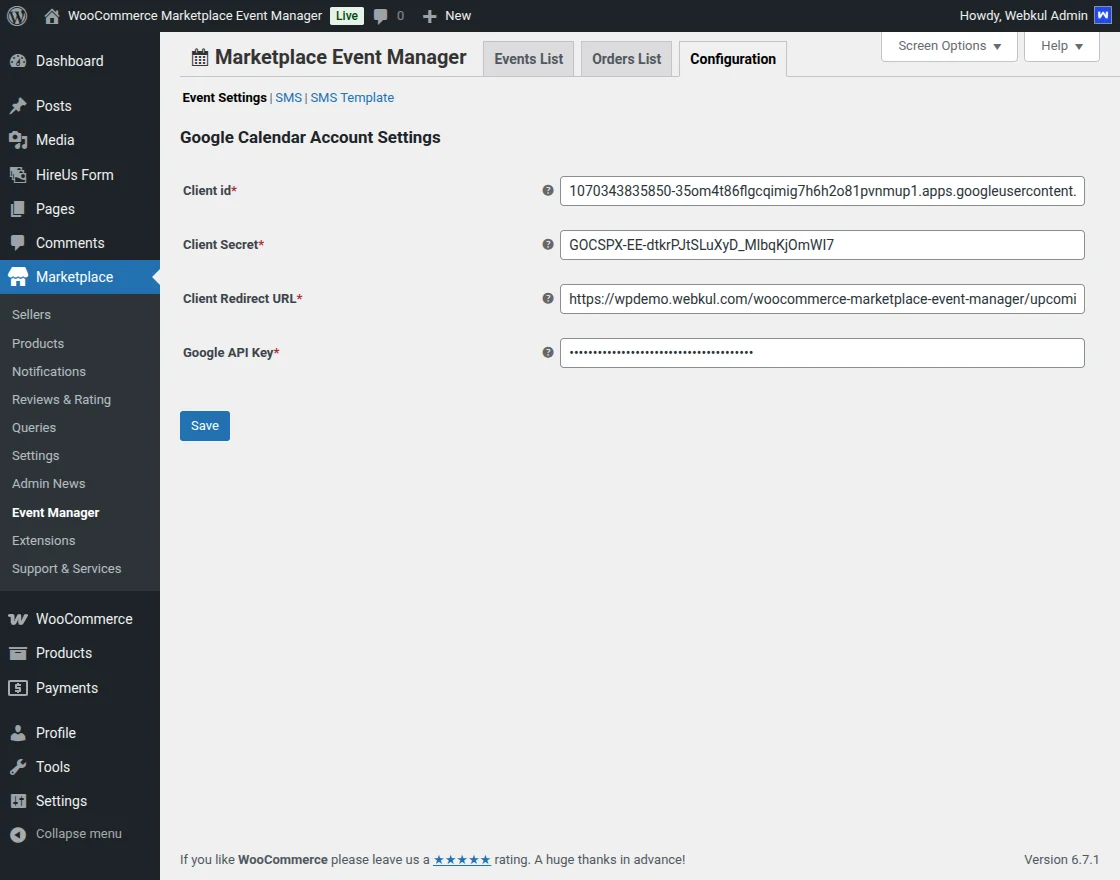Screen dimensions: 1120x880
Task: Select the Posts pin icon in the sidebar
Action: click(x=20, y=106)
